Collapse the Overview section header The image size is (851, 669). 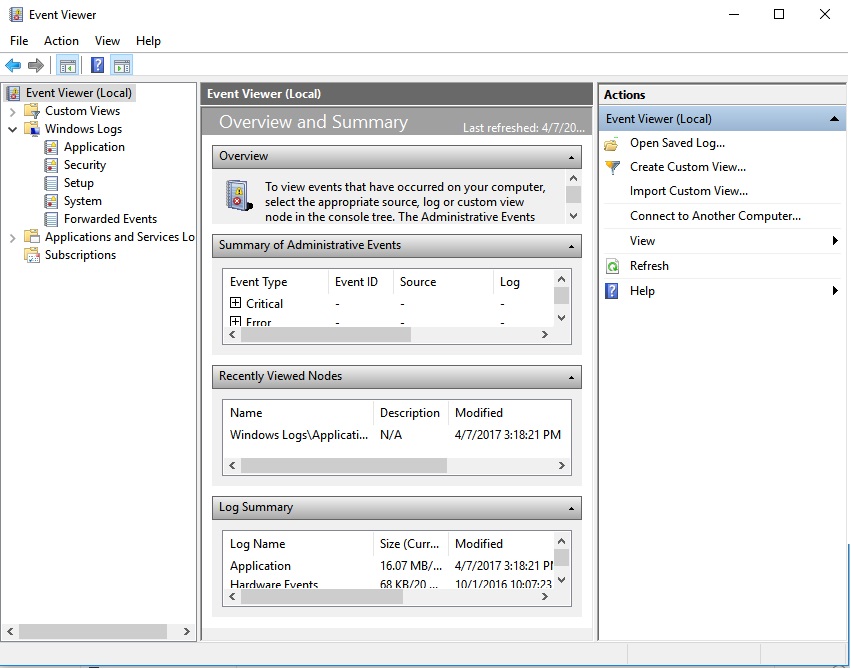point(571,156)
